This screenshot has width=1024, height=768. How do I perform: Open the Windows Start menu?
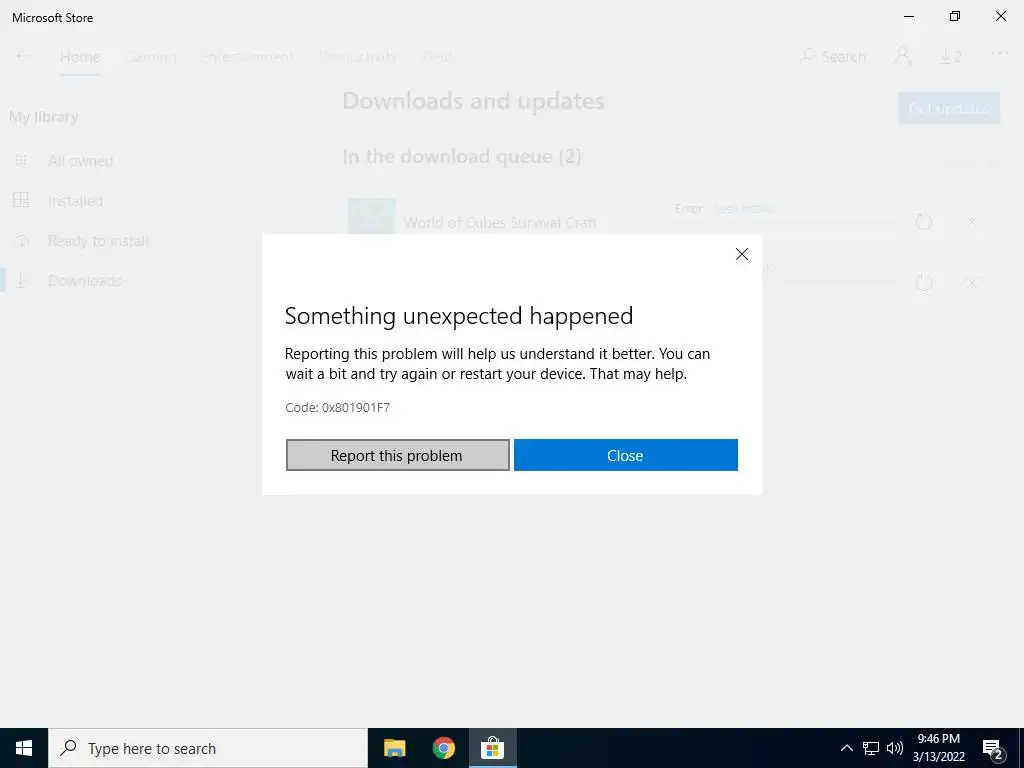(x=24, y=748)
